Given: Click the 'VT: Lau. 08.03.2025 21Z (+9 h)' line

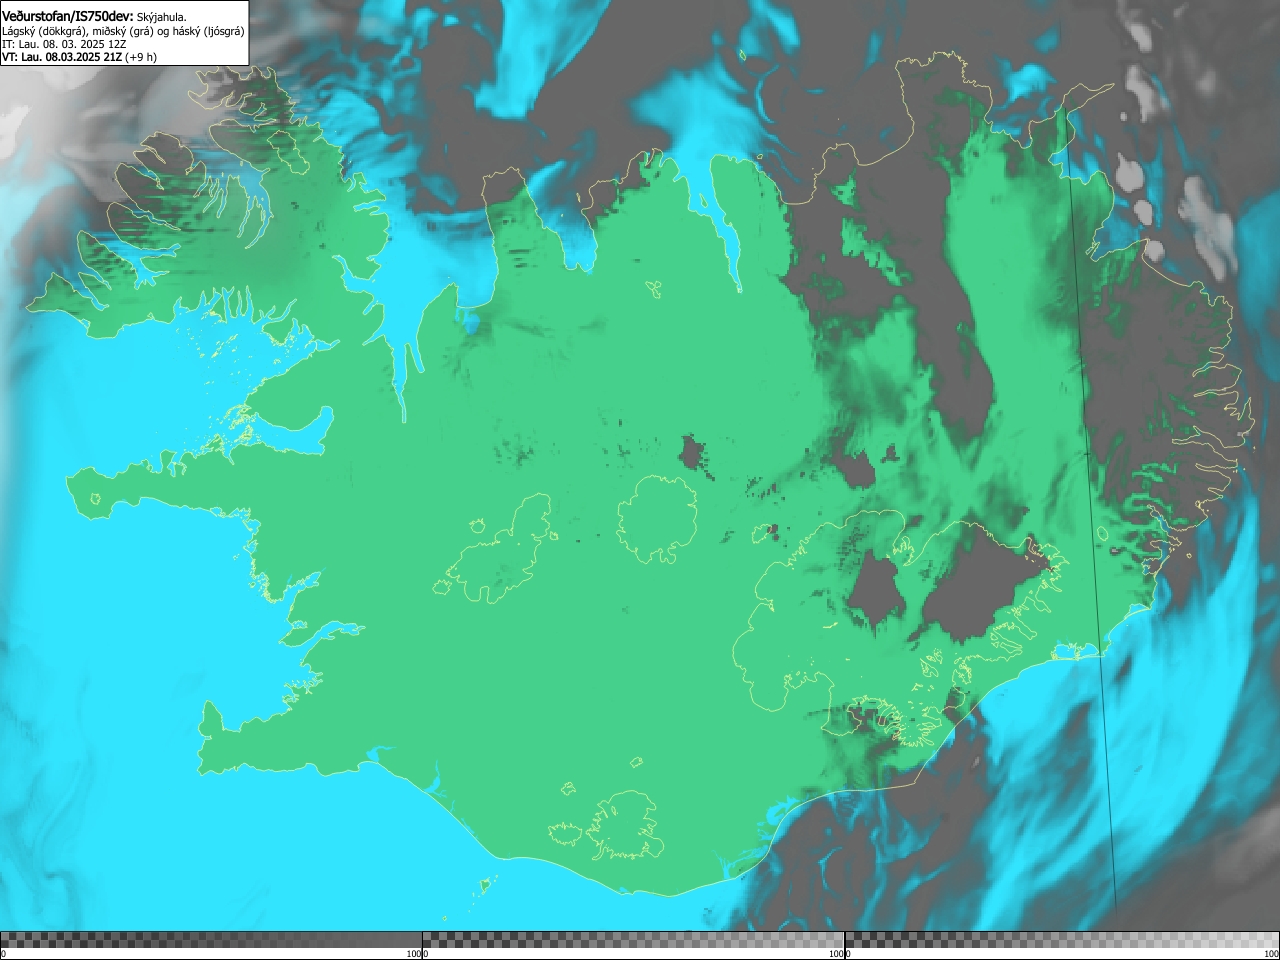Looking at the screenshot, I should coord(79,57).
